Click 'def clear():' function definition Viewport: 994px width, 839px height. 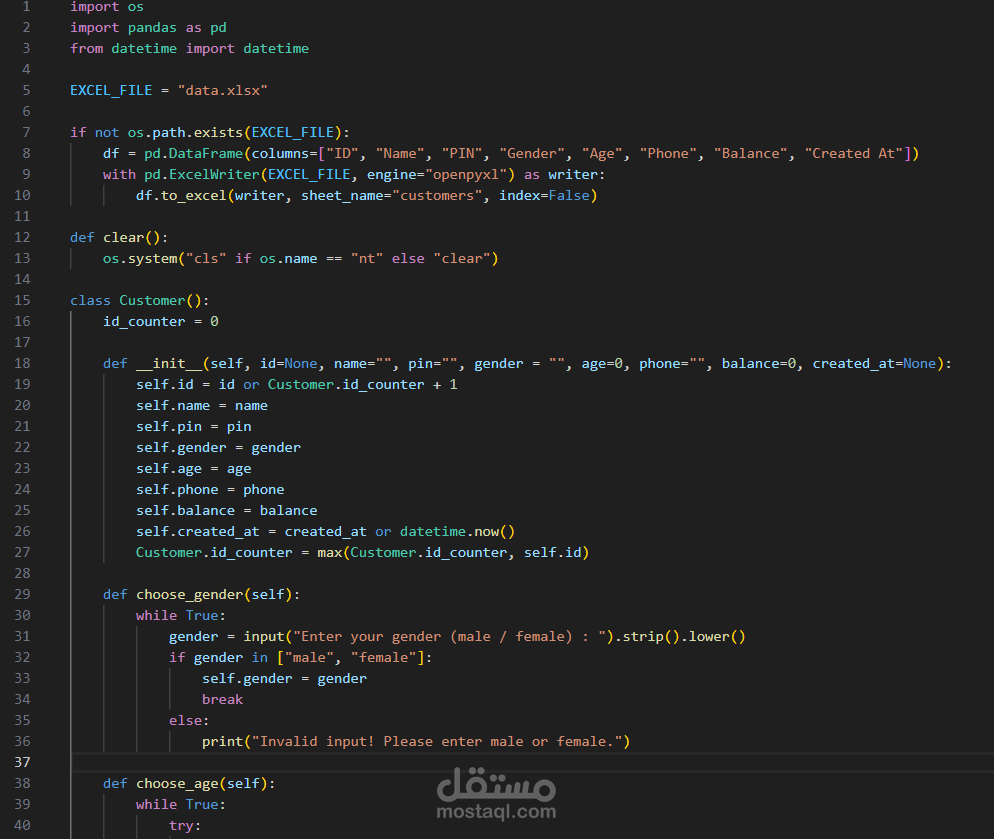(x=119, y=237)
